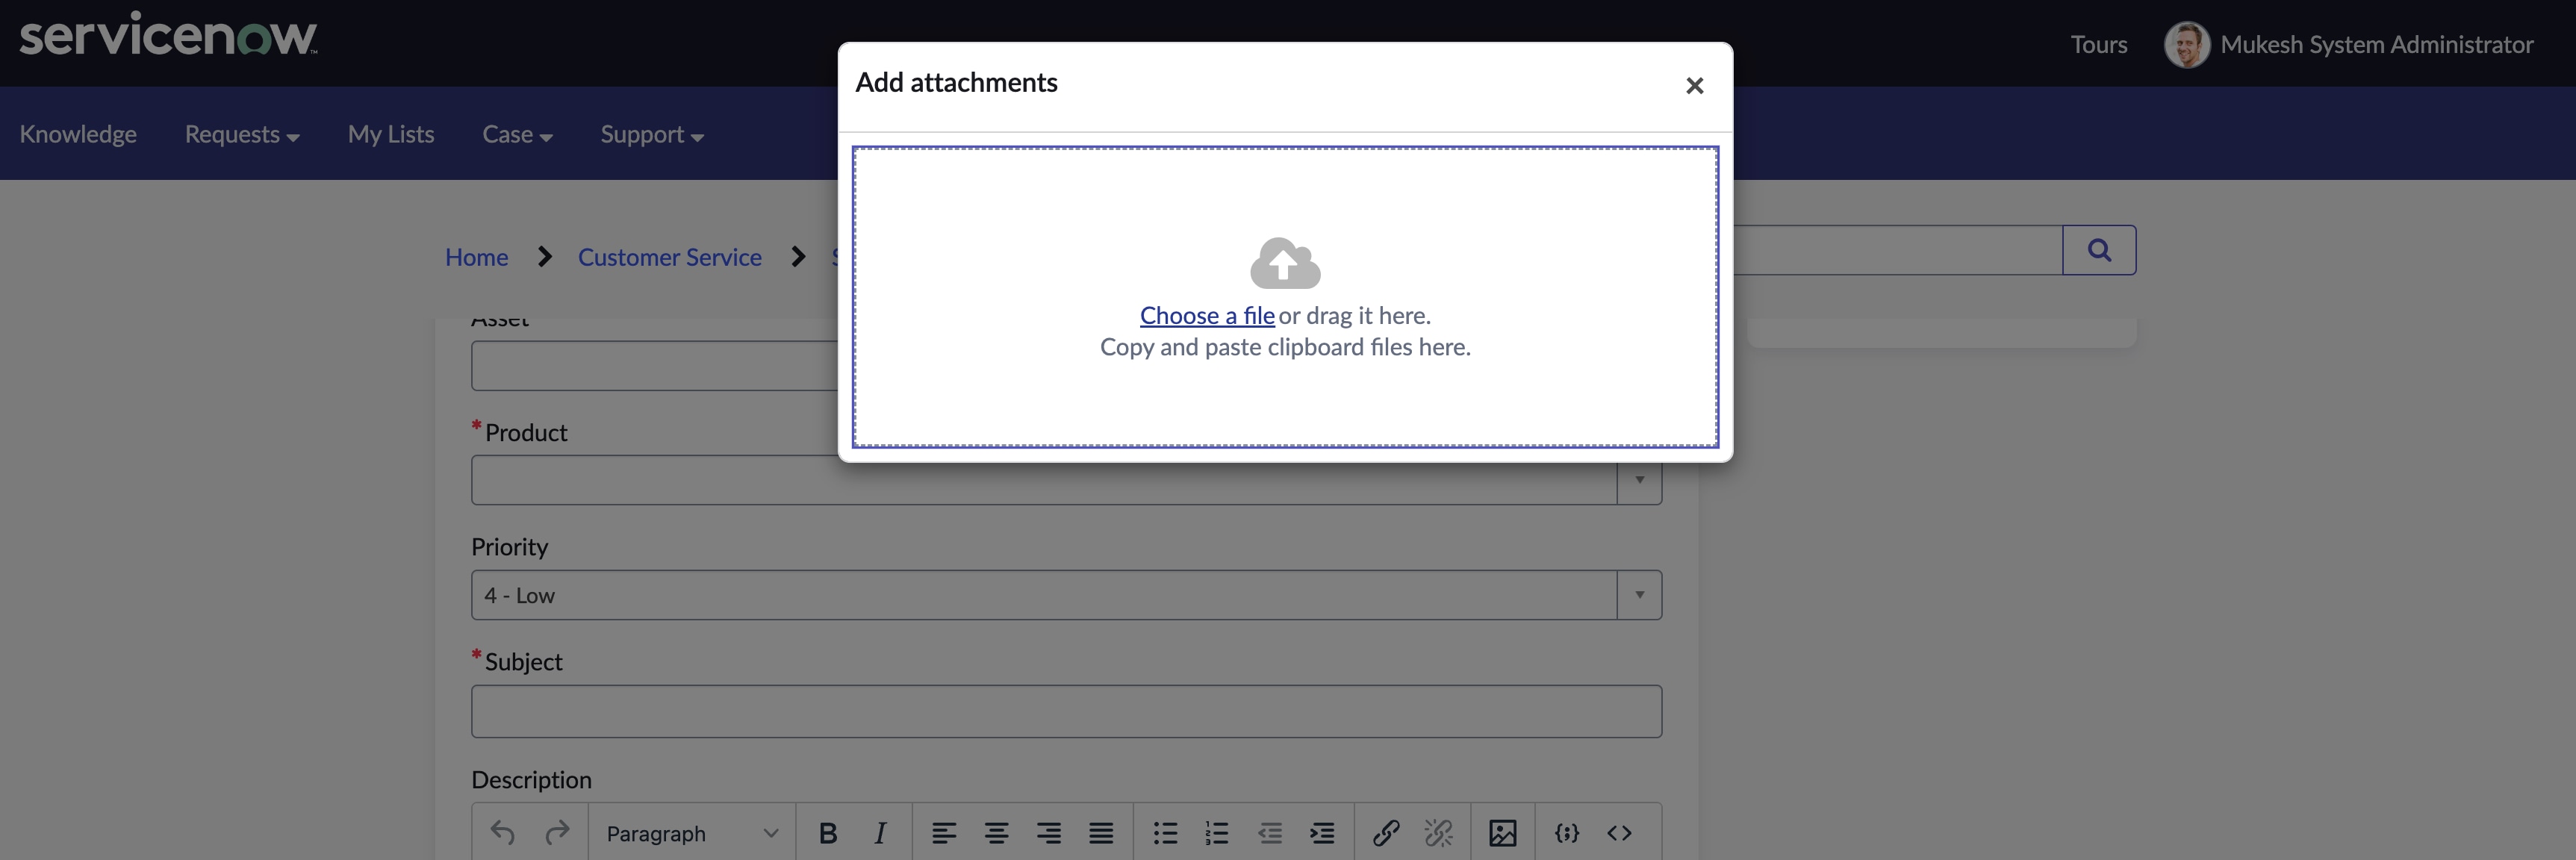The height and width of the screenshot is (860, 2576).
Task: Open source code view icon
Action: (x=1619, y=833)
